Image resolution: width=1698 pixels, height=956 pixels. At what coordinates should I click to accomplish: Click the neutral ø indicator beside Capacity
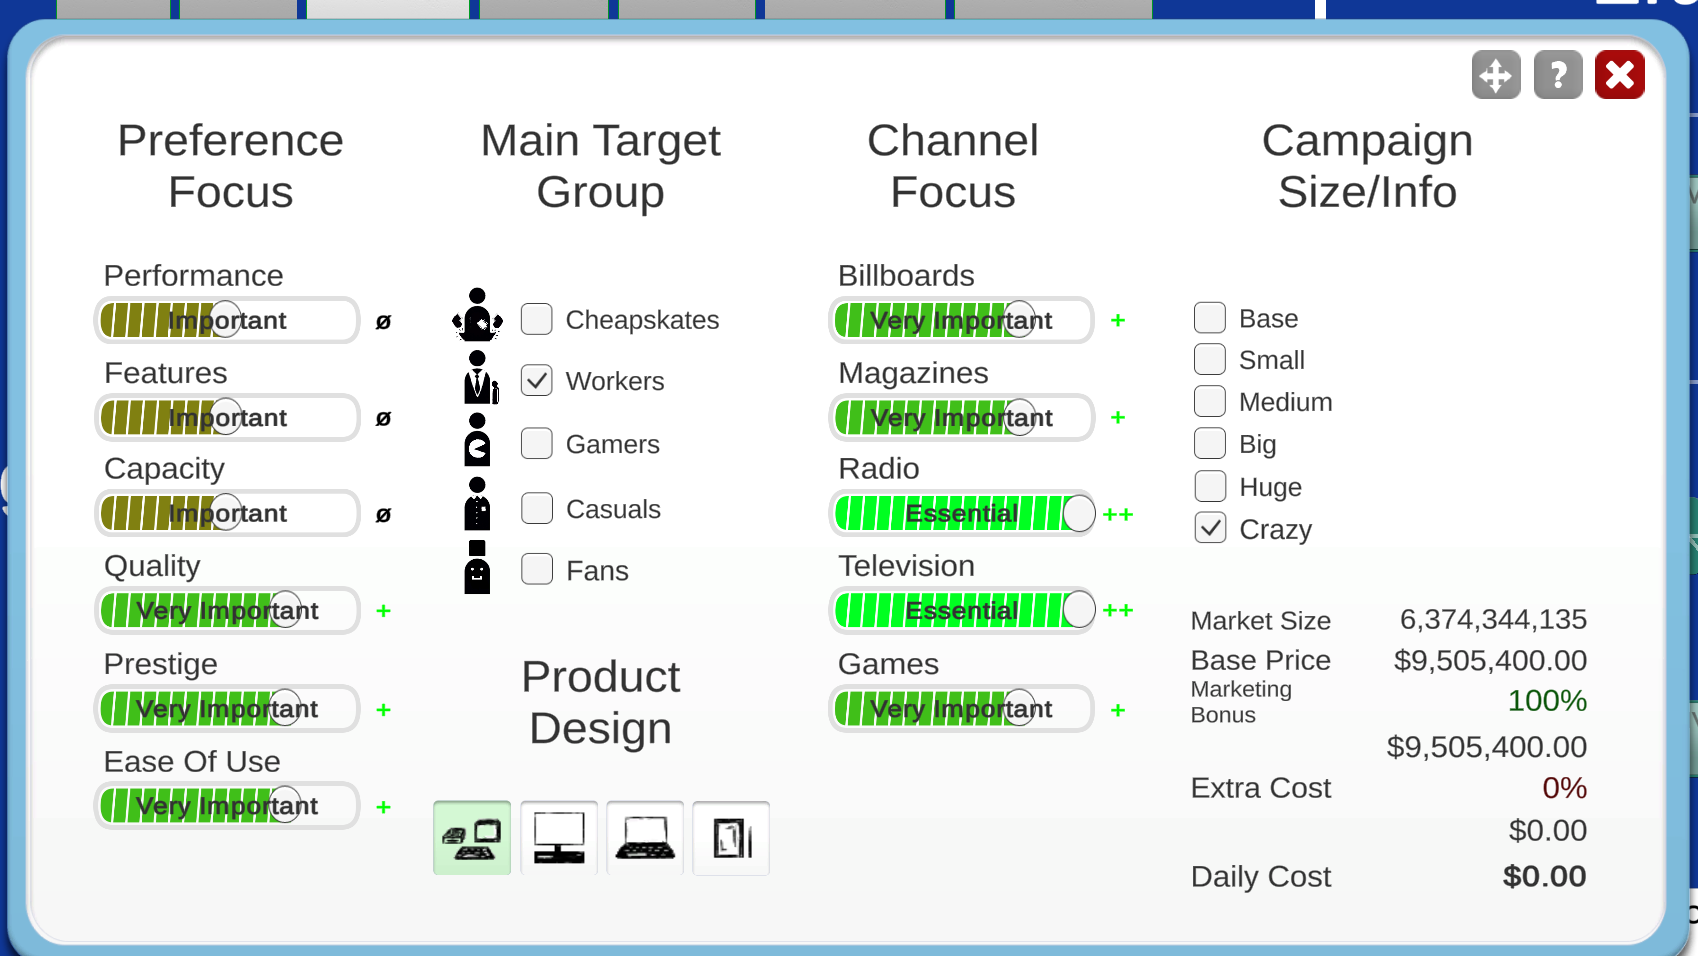[383, 514]
